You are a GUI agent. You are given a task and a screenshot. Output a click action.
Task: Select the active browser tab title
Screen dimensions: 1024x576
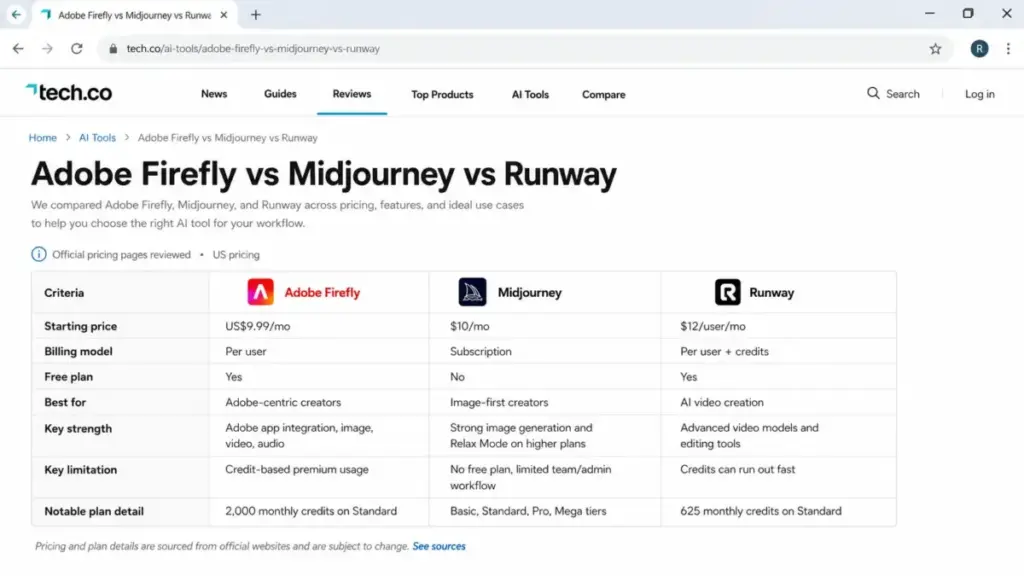pyautogui.click(x=134, y=14)
